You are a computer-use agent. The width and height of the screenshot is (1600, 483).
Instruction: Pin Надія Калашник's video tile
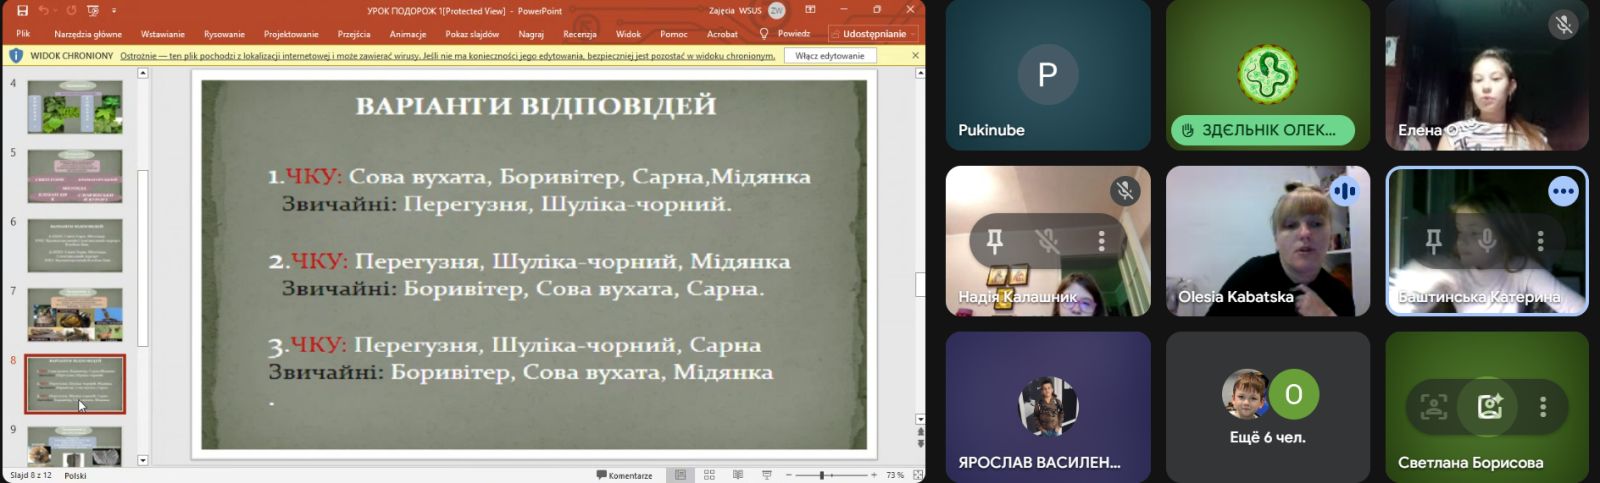994,240
